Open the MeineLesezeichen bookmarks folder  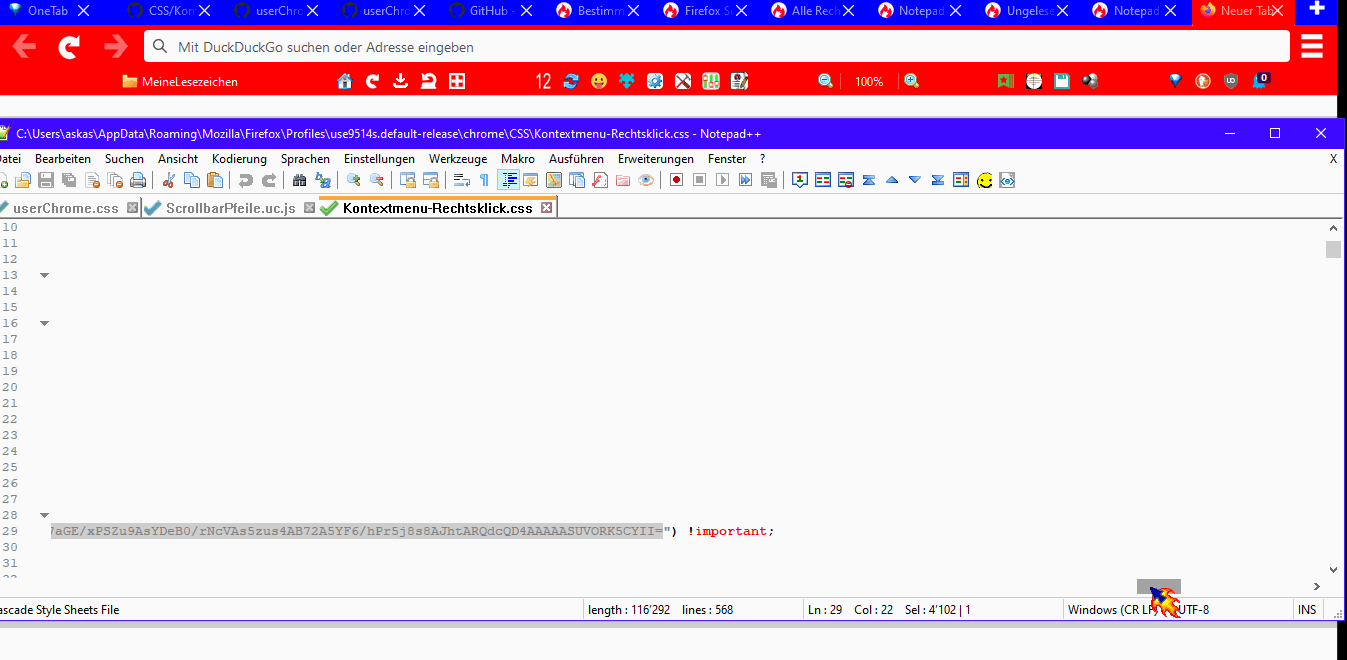click(180, 82)
